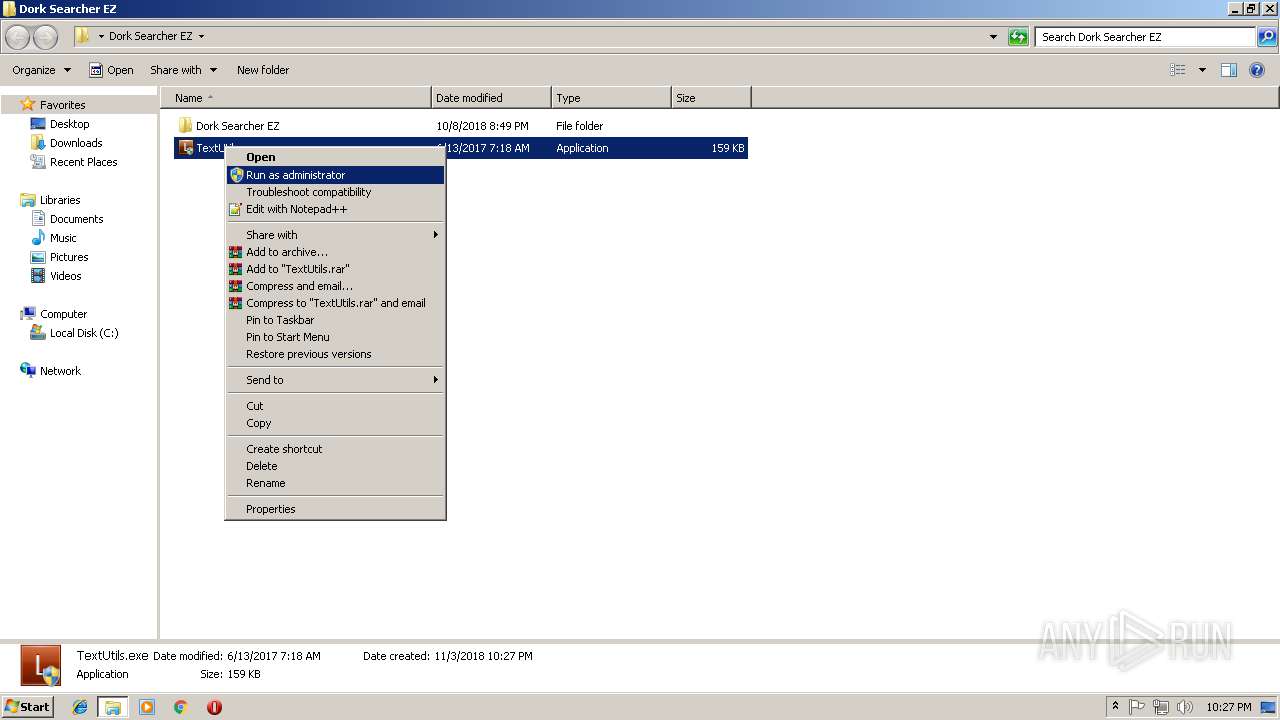Choose Copy in the context menu
Screen dimensions: 1280x720
pyautogui.click(x=335, y=423)
